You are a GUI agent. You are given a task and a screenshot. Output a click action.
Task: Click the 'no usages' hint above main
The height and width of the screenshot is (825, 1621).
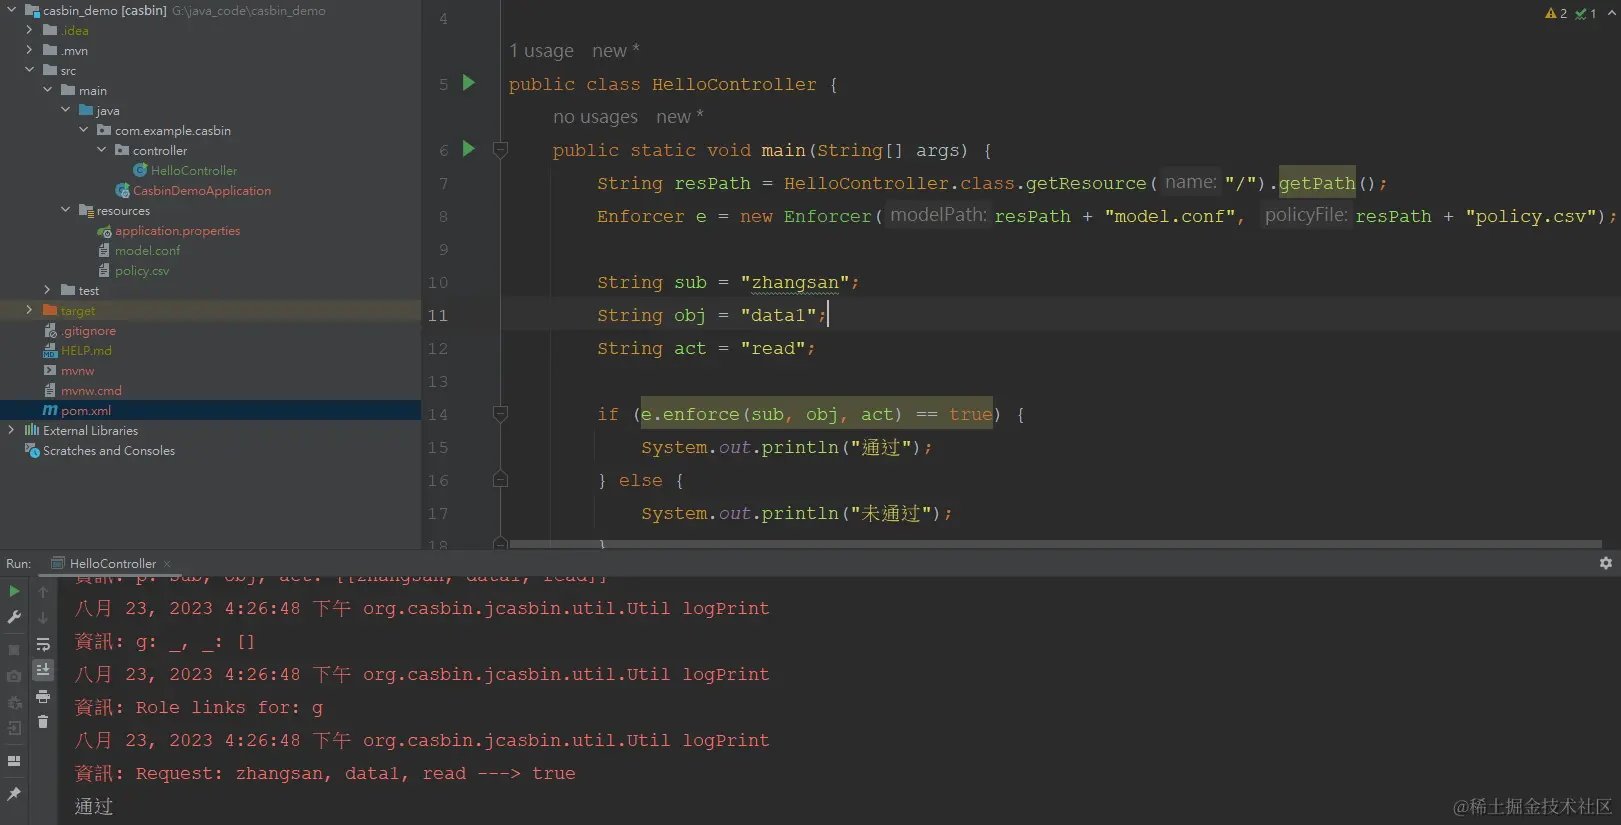(595, 117)
